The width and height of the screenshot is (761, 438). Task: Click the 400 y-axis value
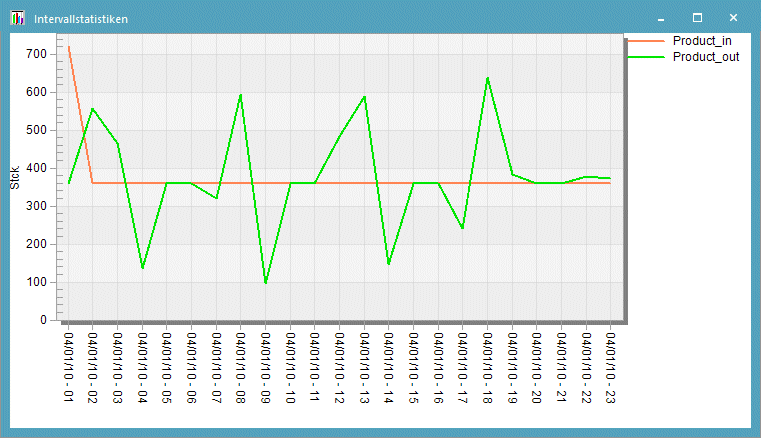[36, 168]
